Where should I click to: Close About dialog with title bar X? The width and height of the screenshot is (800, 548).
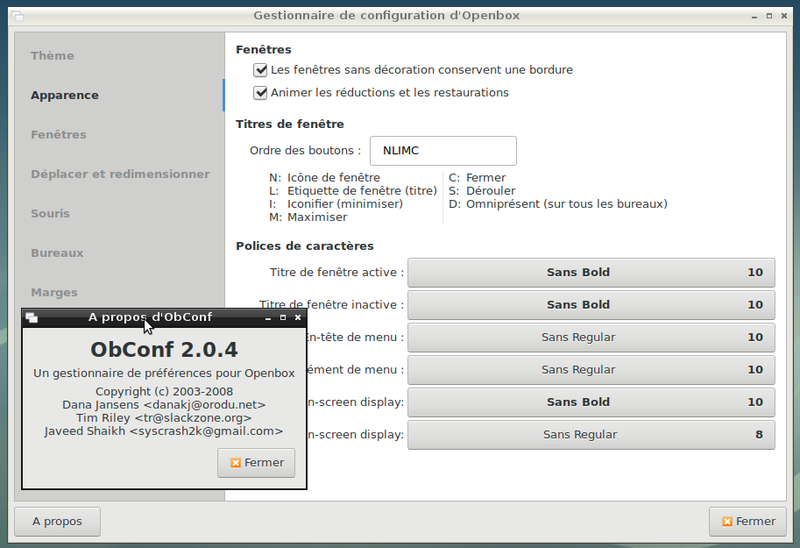click(x=297, y=317)
